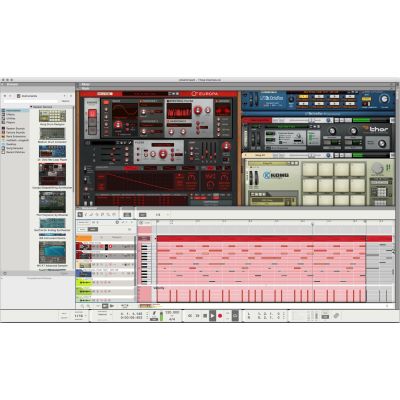Expand the Dr. Octo Rex Programmer bar

(317, 114)
